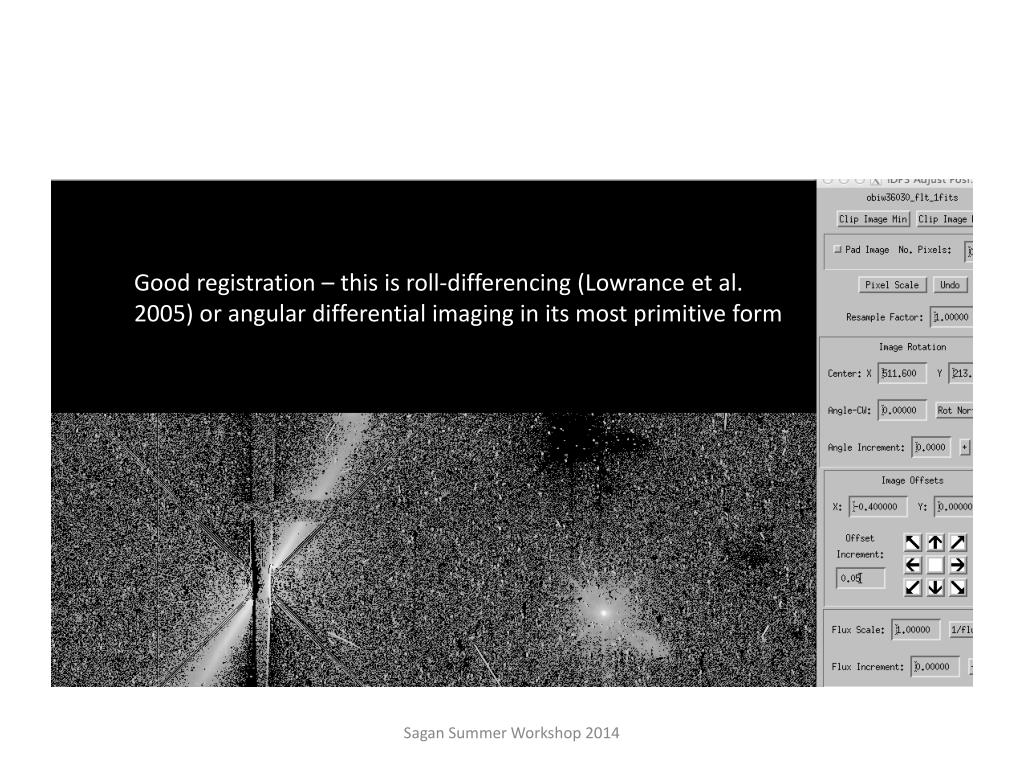Shift image with the right arrow
Viewport: 1024px width, 768px height.
point(957,565)
